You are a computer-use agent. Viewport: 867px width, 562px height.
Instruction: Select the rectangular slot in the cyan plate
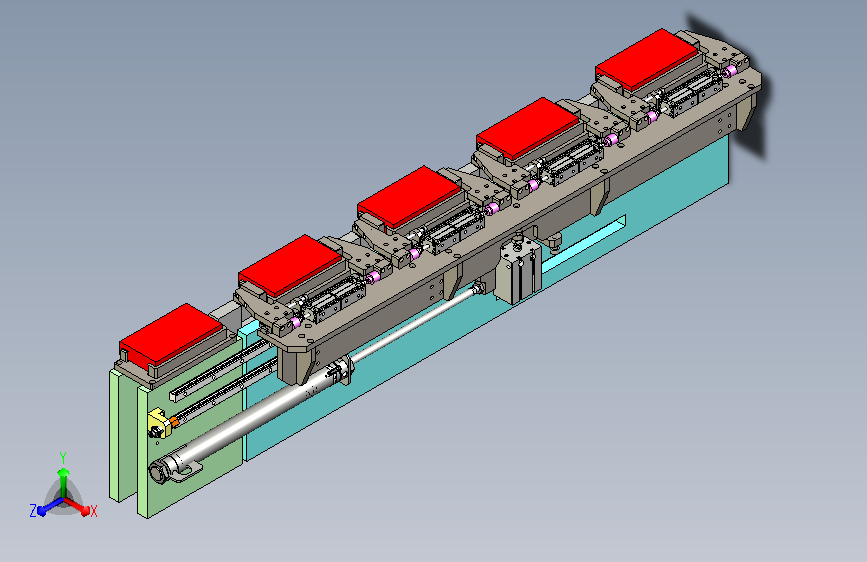pos(583,243)
